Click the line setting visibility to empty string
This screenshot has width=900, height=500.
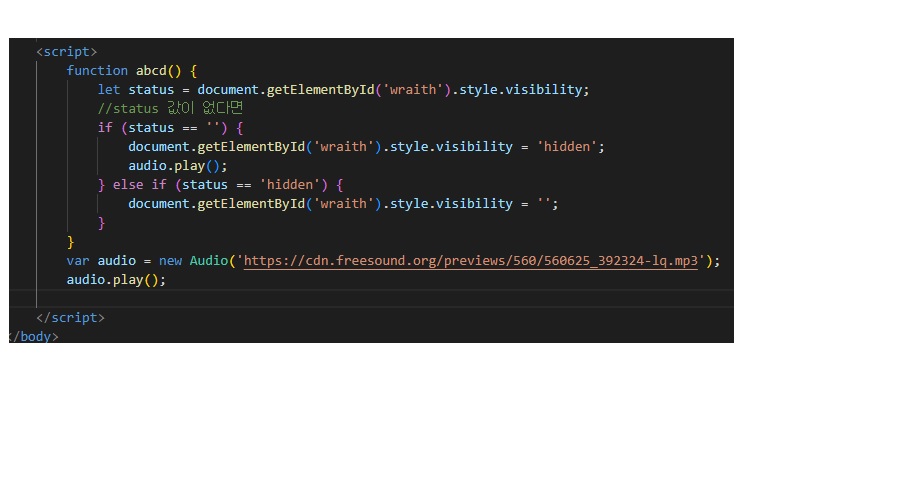pyautogui.click(x=343, y=203)
